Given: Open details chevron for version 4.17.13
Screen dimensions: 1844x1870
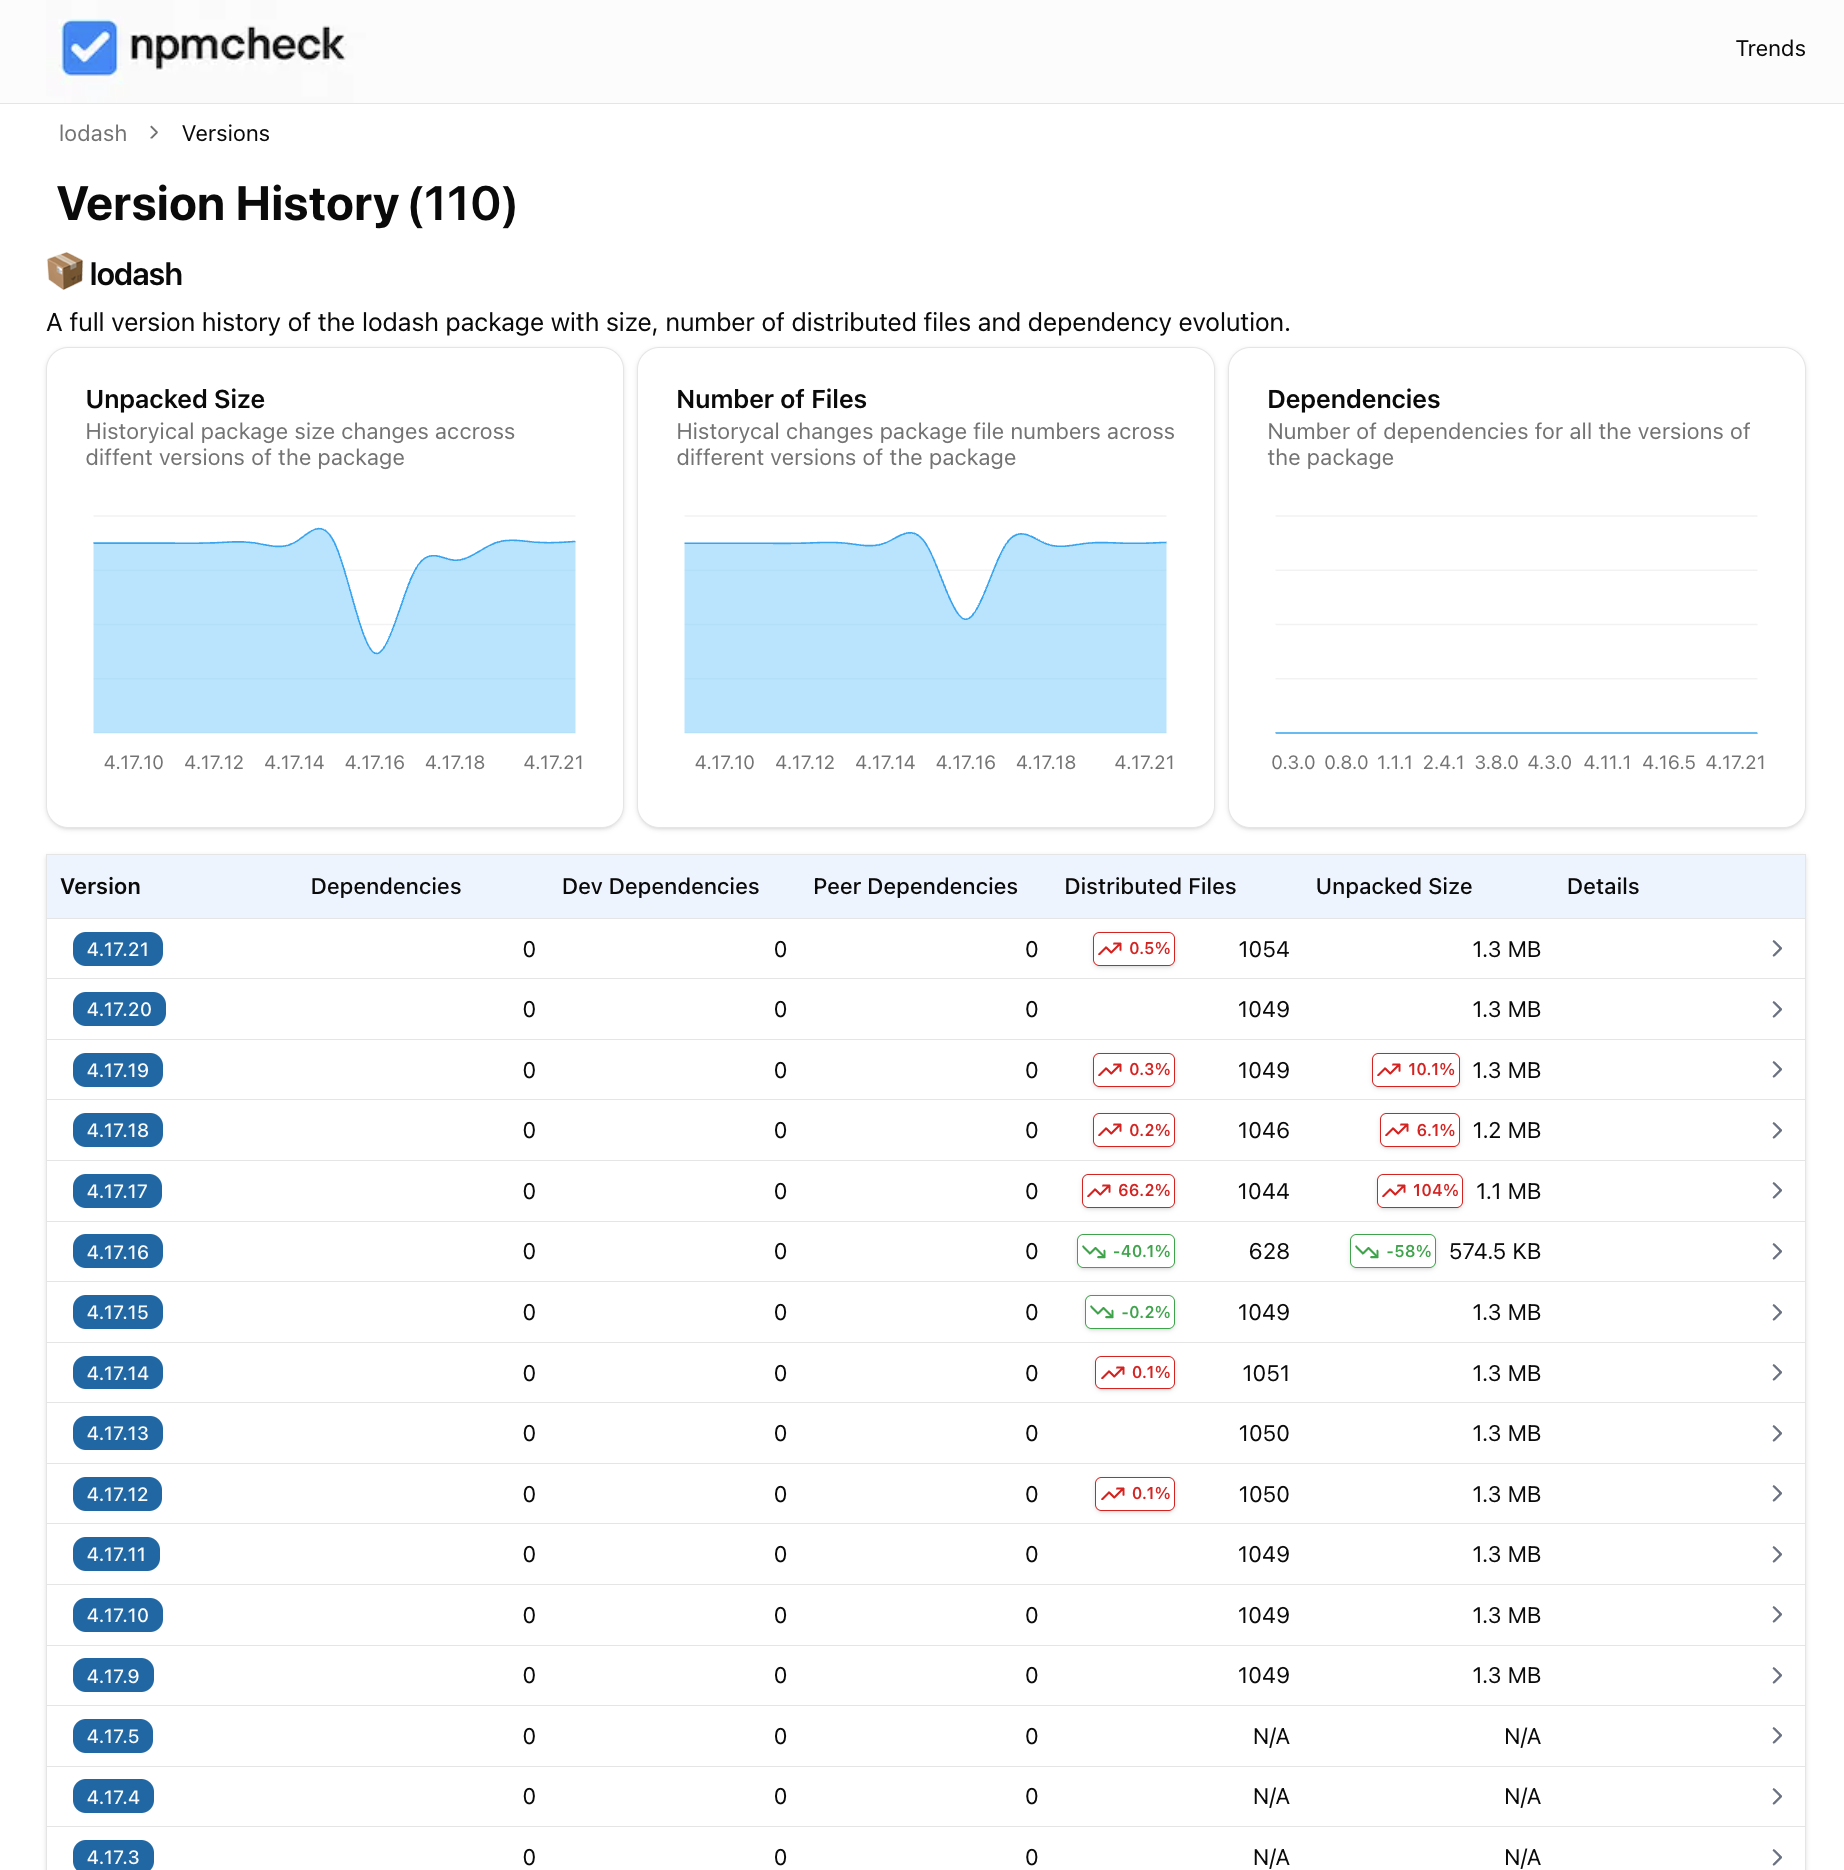Looking at the screenshot, I should [1776, 1433].
